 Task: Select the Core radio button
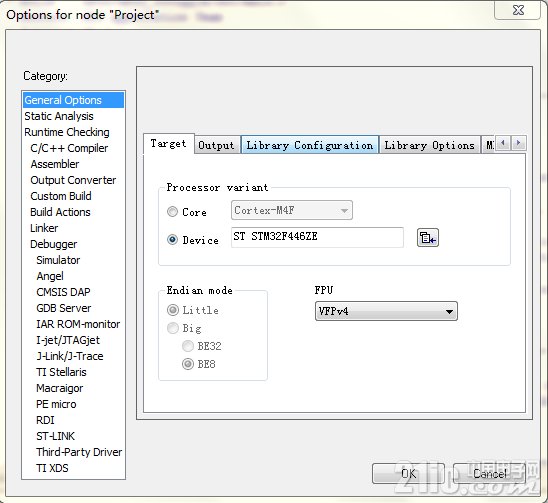(172, 211)
